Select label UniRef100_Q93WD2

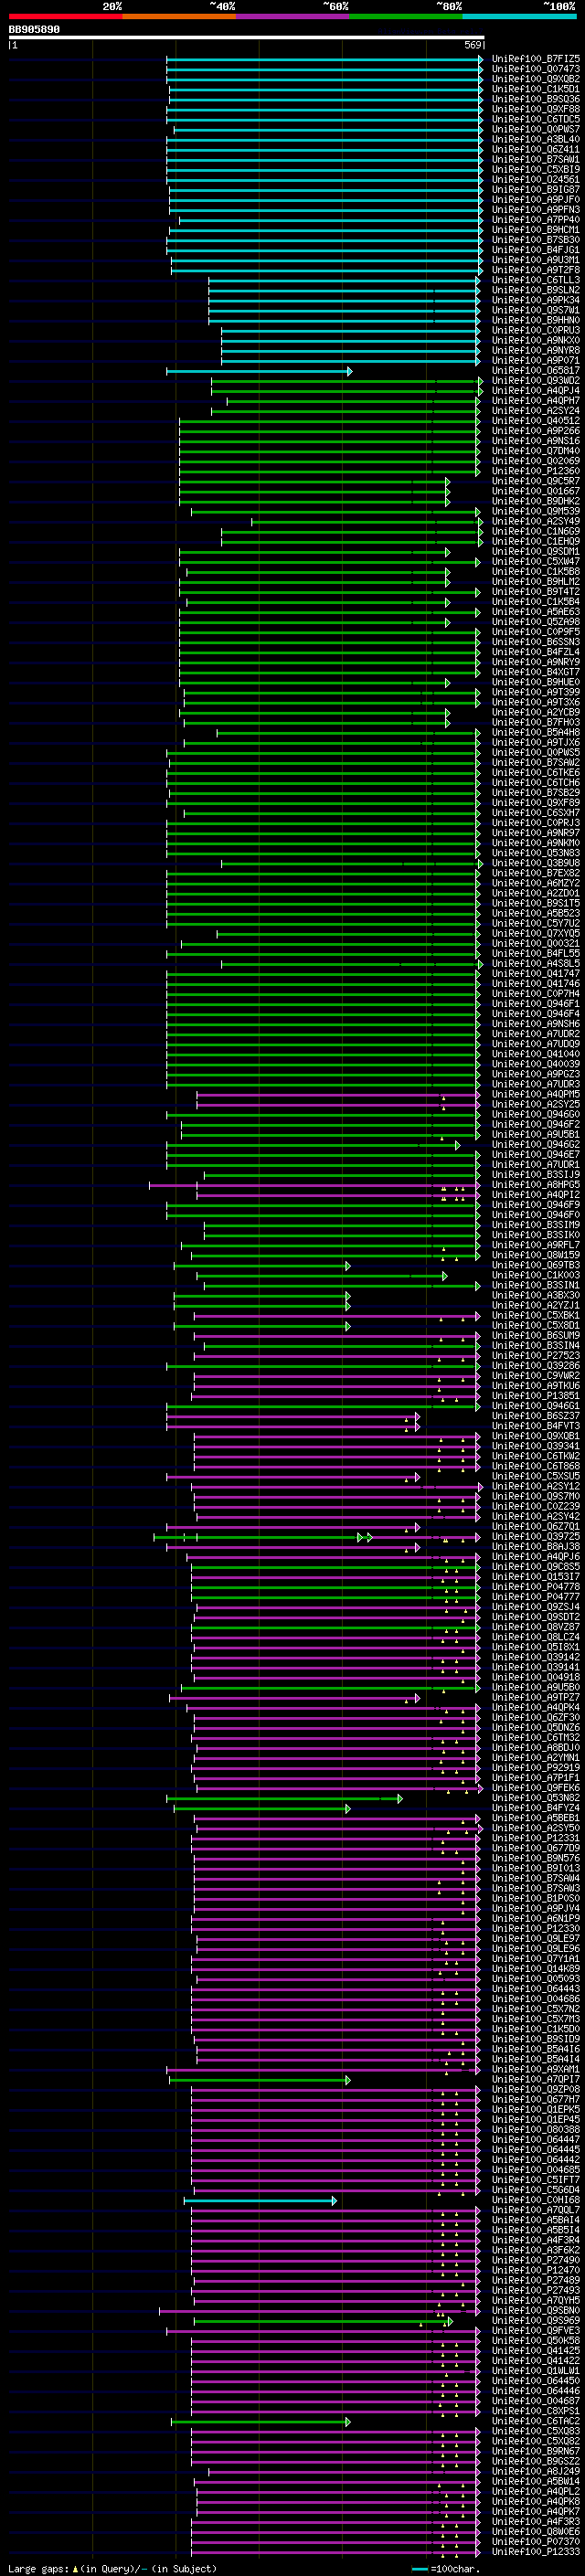point(536,381)
